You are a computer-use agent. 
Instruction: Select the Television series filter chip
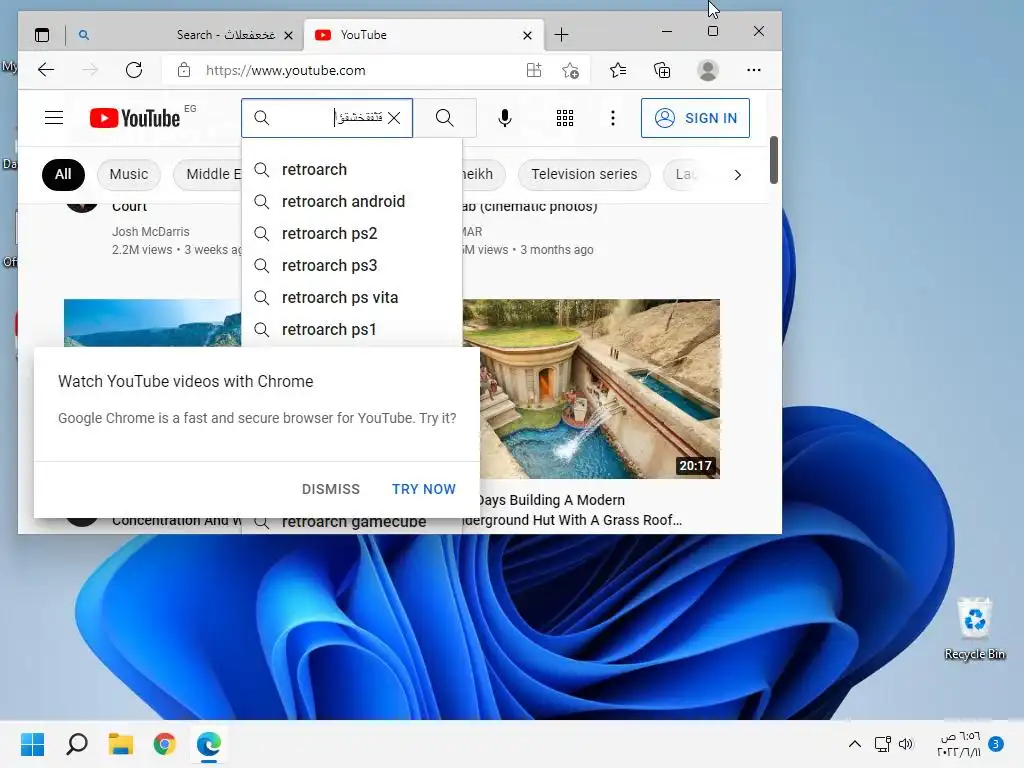tap(584, 174)
